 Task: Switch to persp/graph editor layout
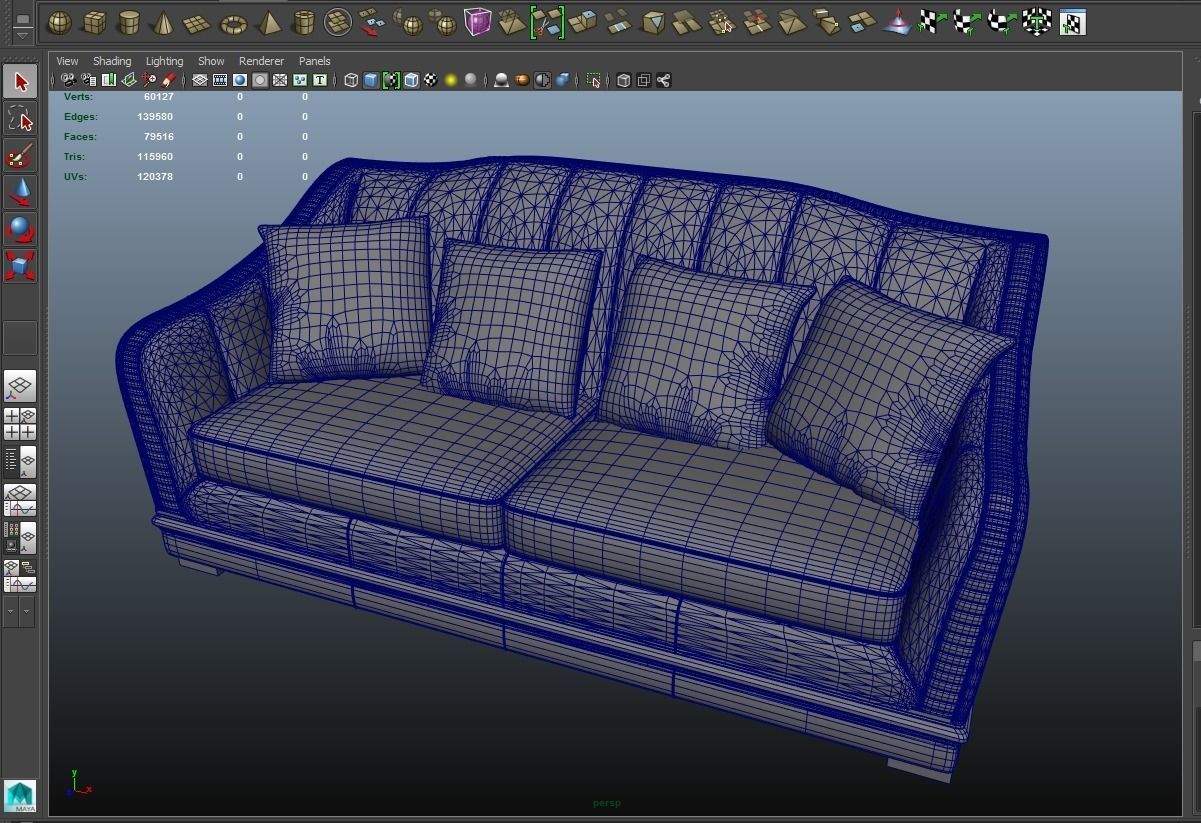click(20, 498)
